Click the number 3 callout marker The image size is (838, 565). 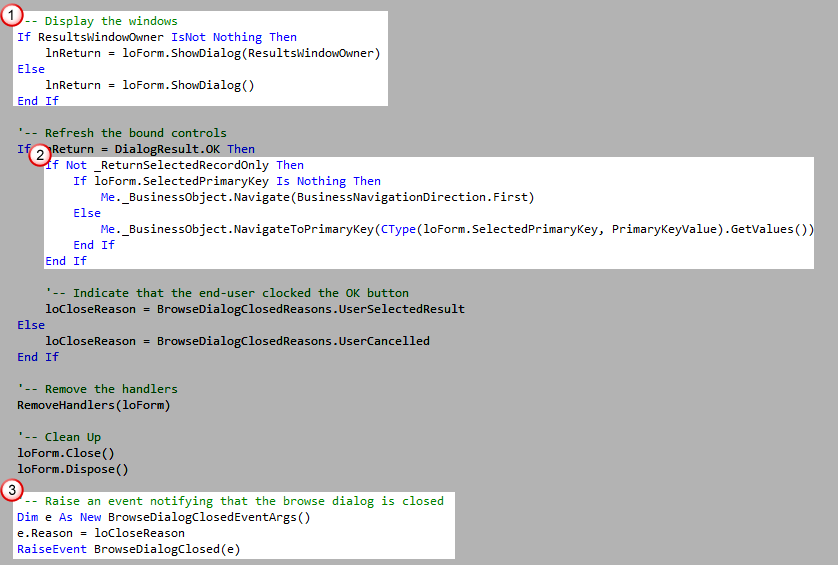(13, 491)
